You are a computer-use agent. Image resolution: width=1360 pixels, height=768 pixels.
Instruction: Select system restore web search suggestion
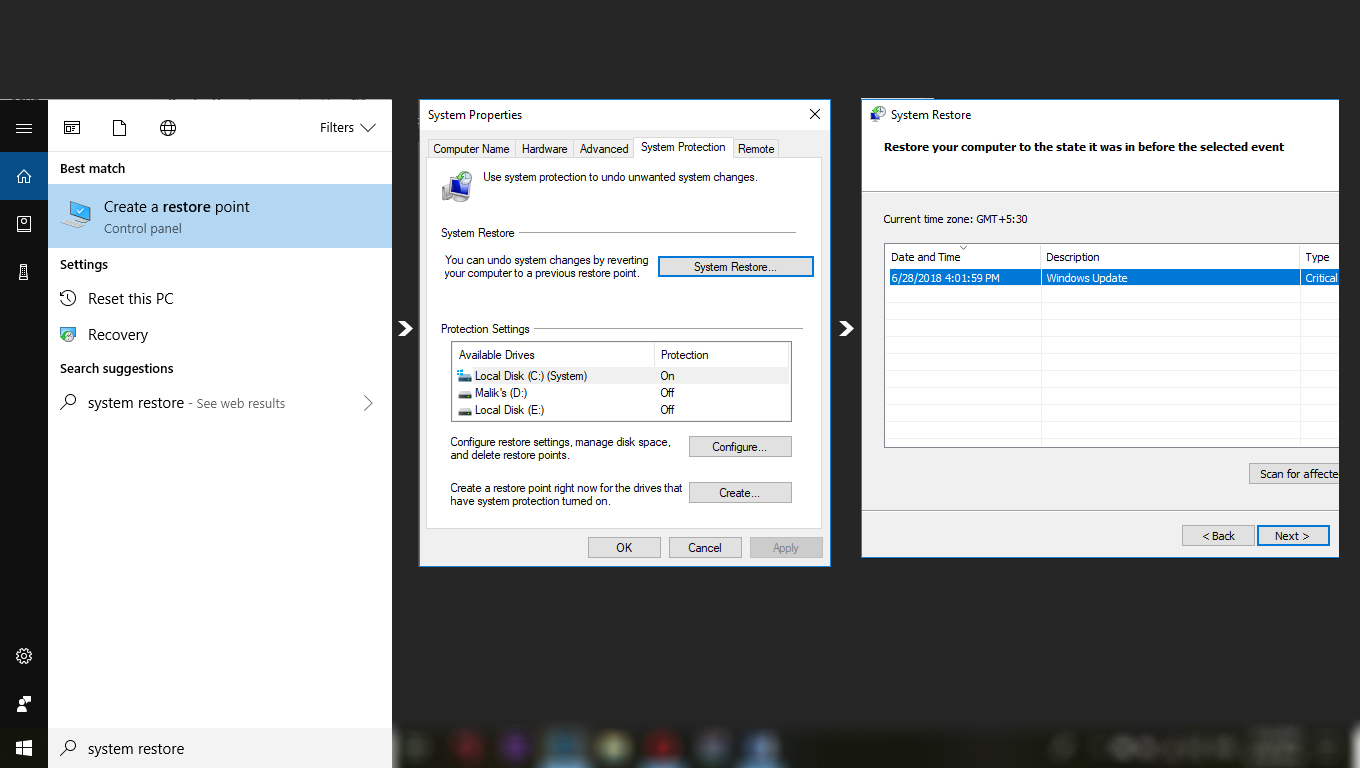coord(220,403)
